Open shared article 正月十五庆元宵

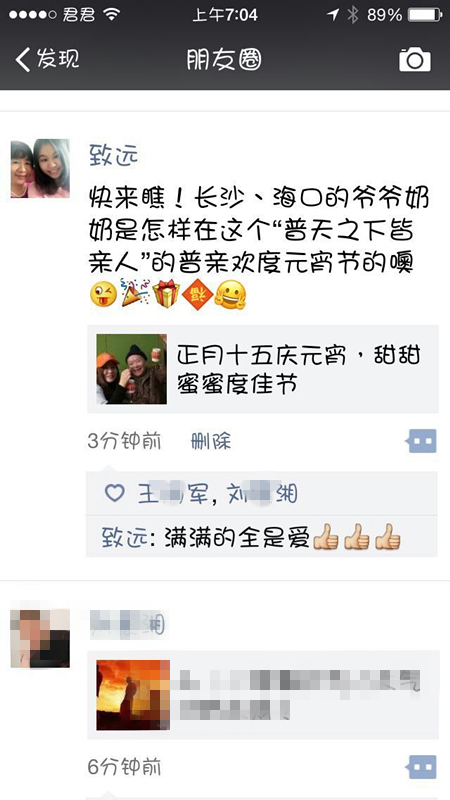[x=263, y=369]
